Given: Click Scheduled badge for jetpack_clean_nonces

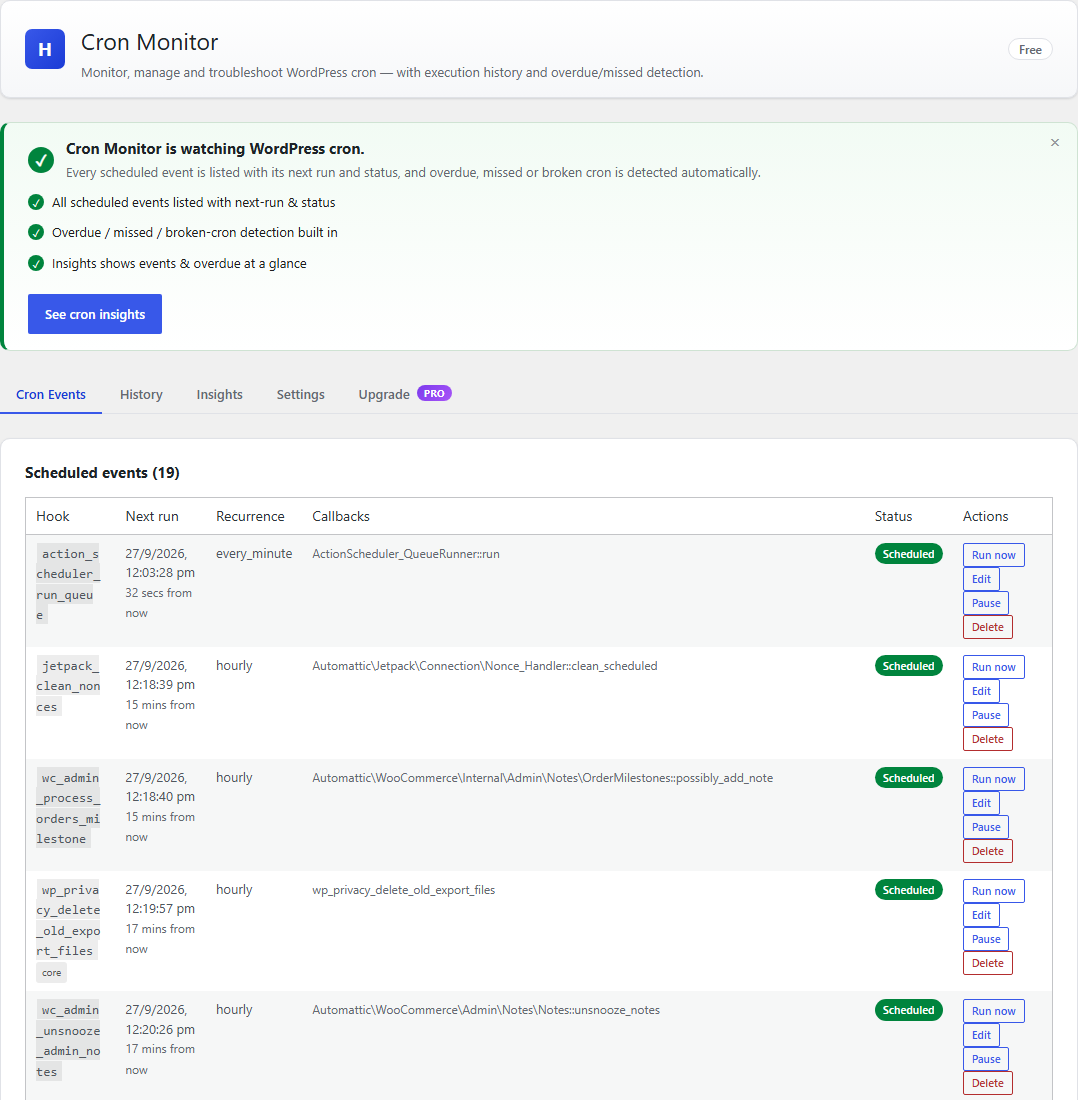Looking at the screenshot, I should (908, 666).
